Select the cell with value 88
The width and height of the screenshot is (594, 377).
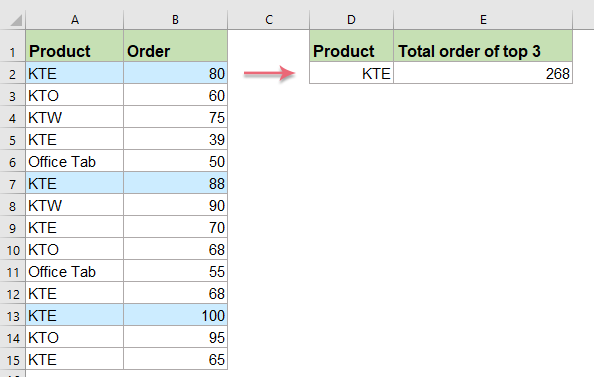(175, 183)
